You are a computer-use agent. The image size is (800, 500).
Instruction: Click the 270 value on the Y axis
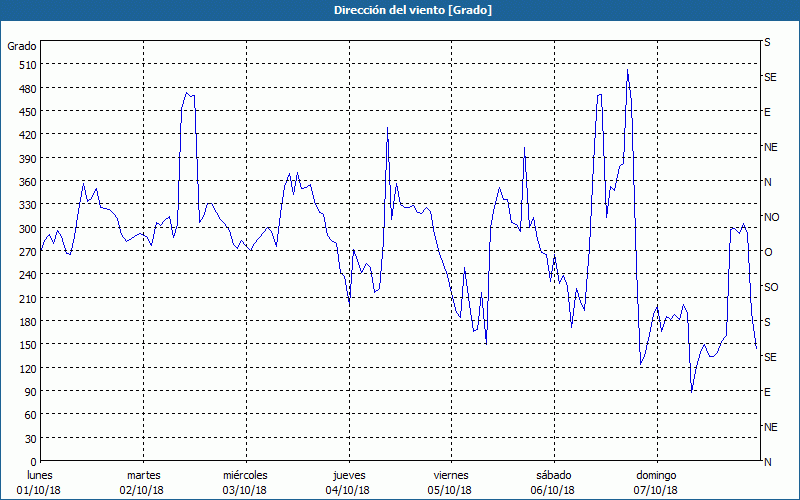(28, 252)
